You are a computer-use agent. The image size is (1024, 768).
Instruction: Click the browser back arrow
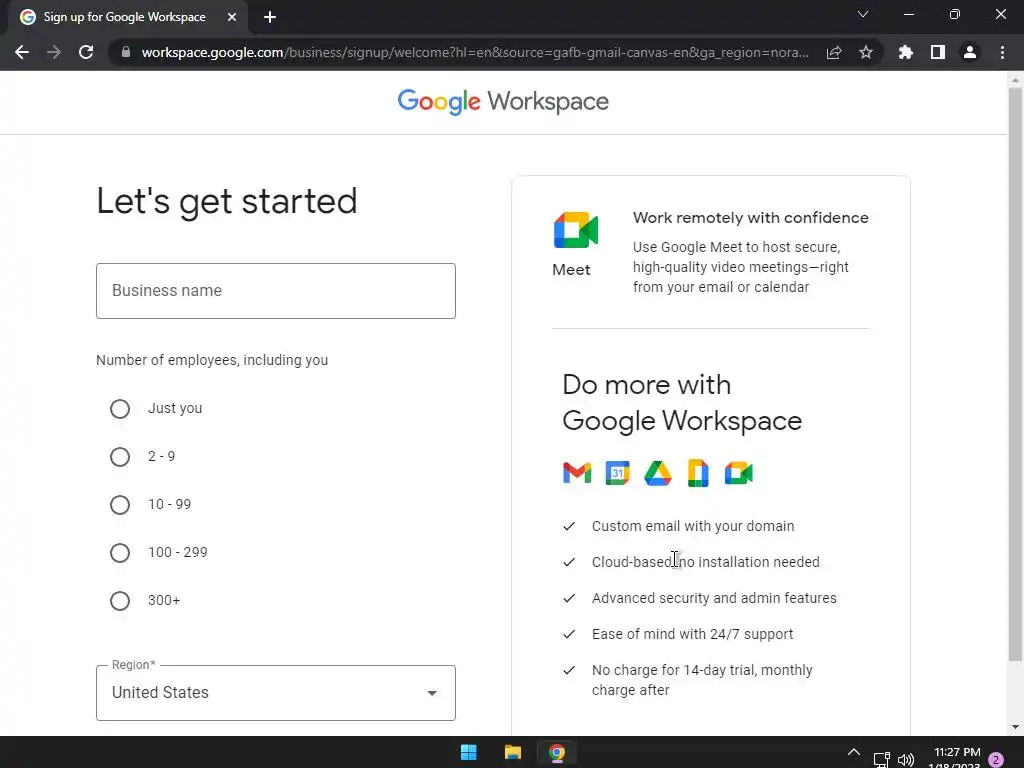point(22,52)
